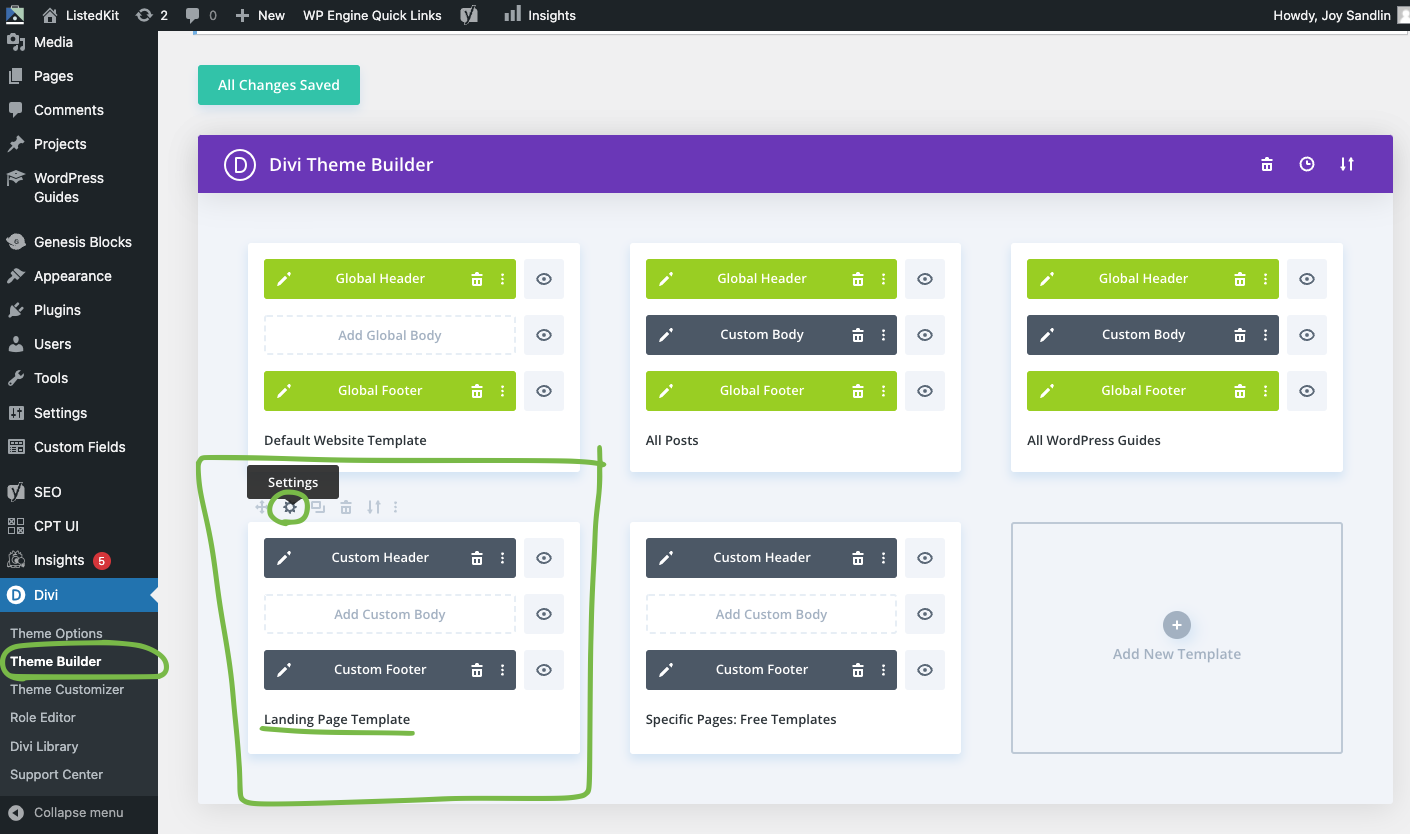Click the move handle icon above Landing Page Template
This screenshot has height=834, width=1410.
[x=262, y=507]
